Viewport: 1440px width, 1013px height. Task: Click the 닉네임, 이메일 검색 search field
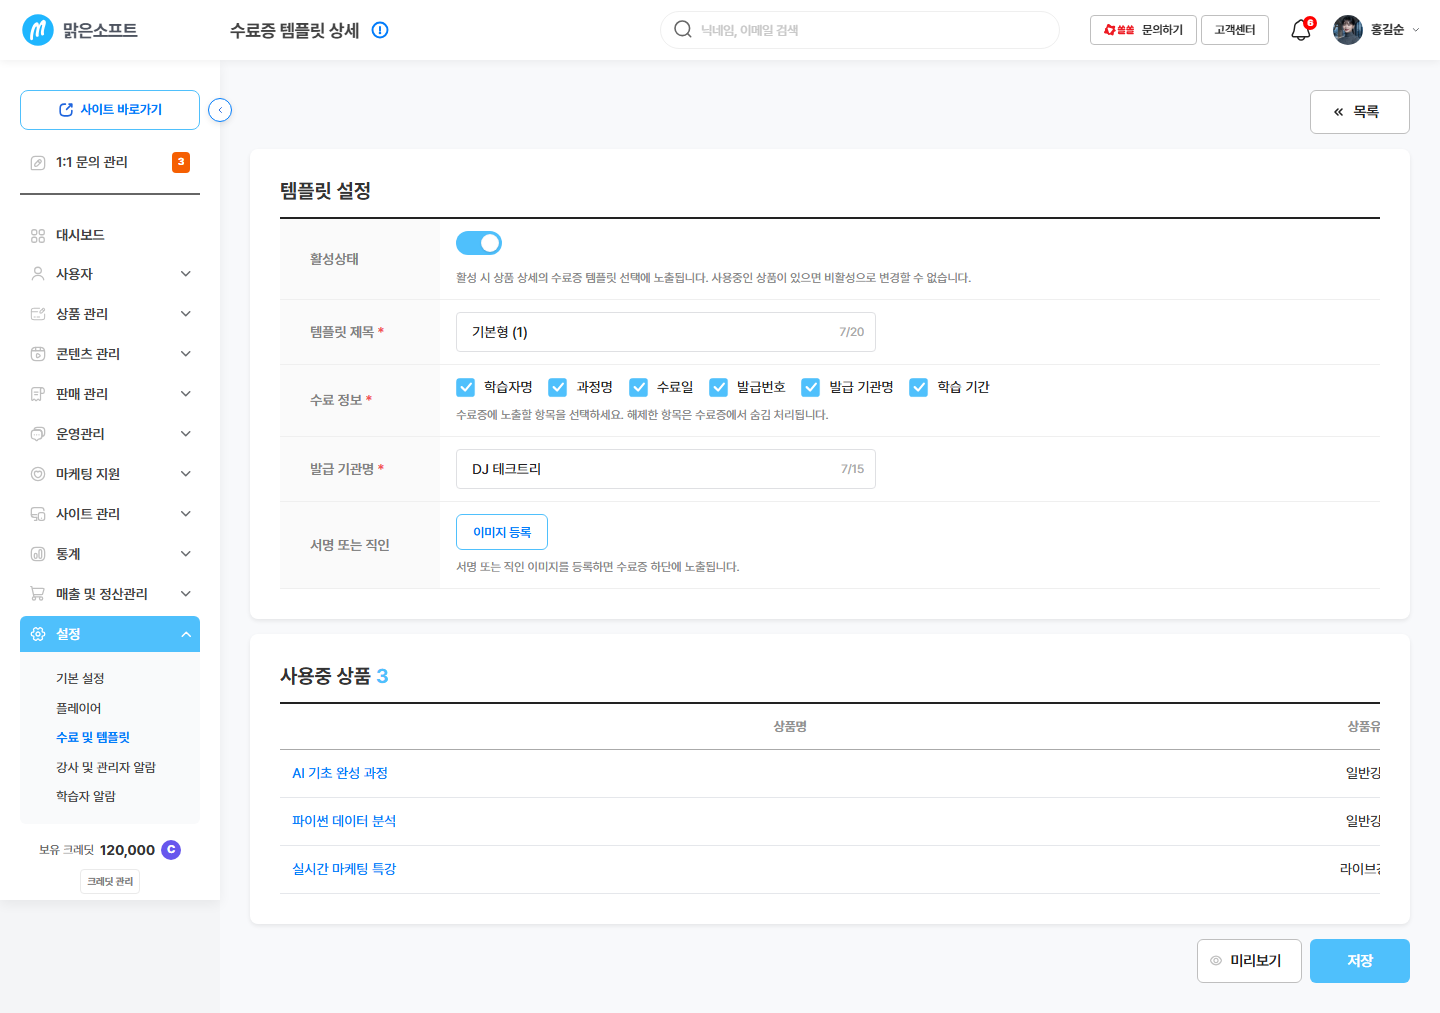(860, 30)
